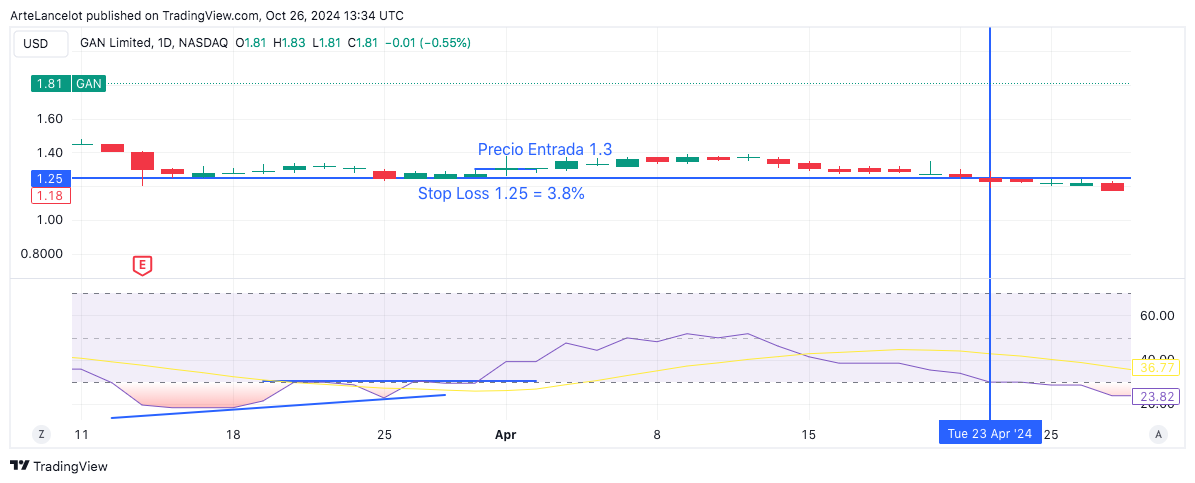Click the 'H1.83' high value
Image resolution: width=1195 pixels, height=483 pixels.
pos(290,43)
